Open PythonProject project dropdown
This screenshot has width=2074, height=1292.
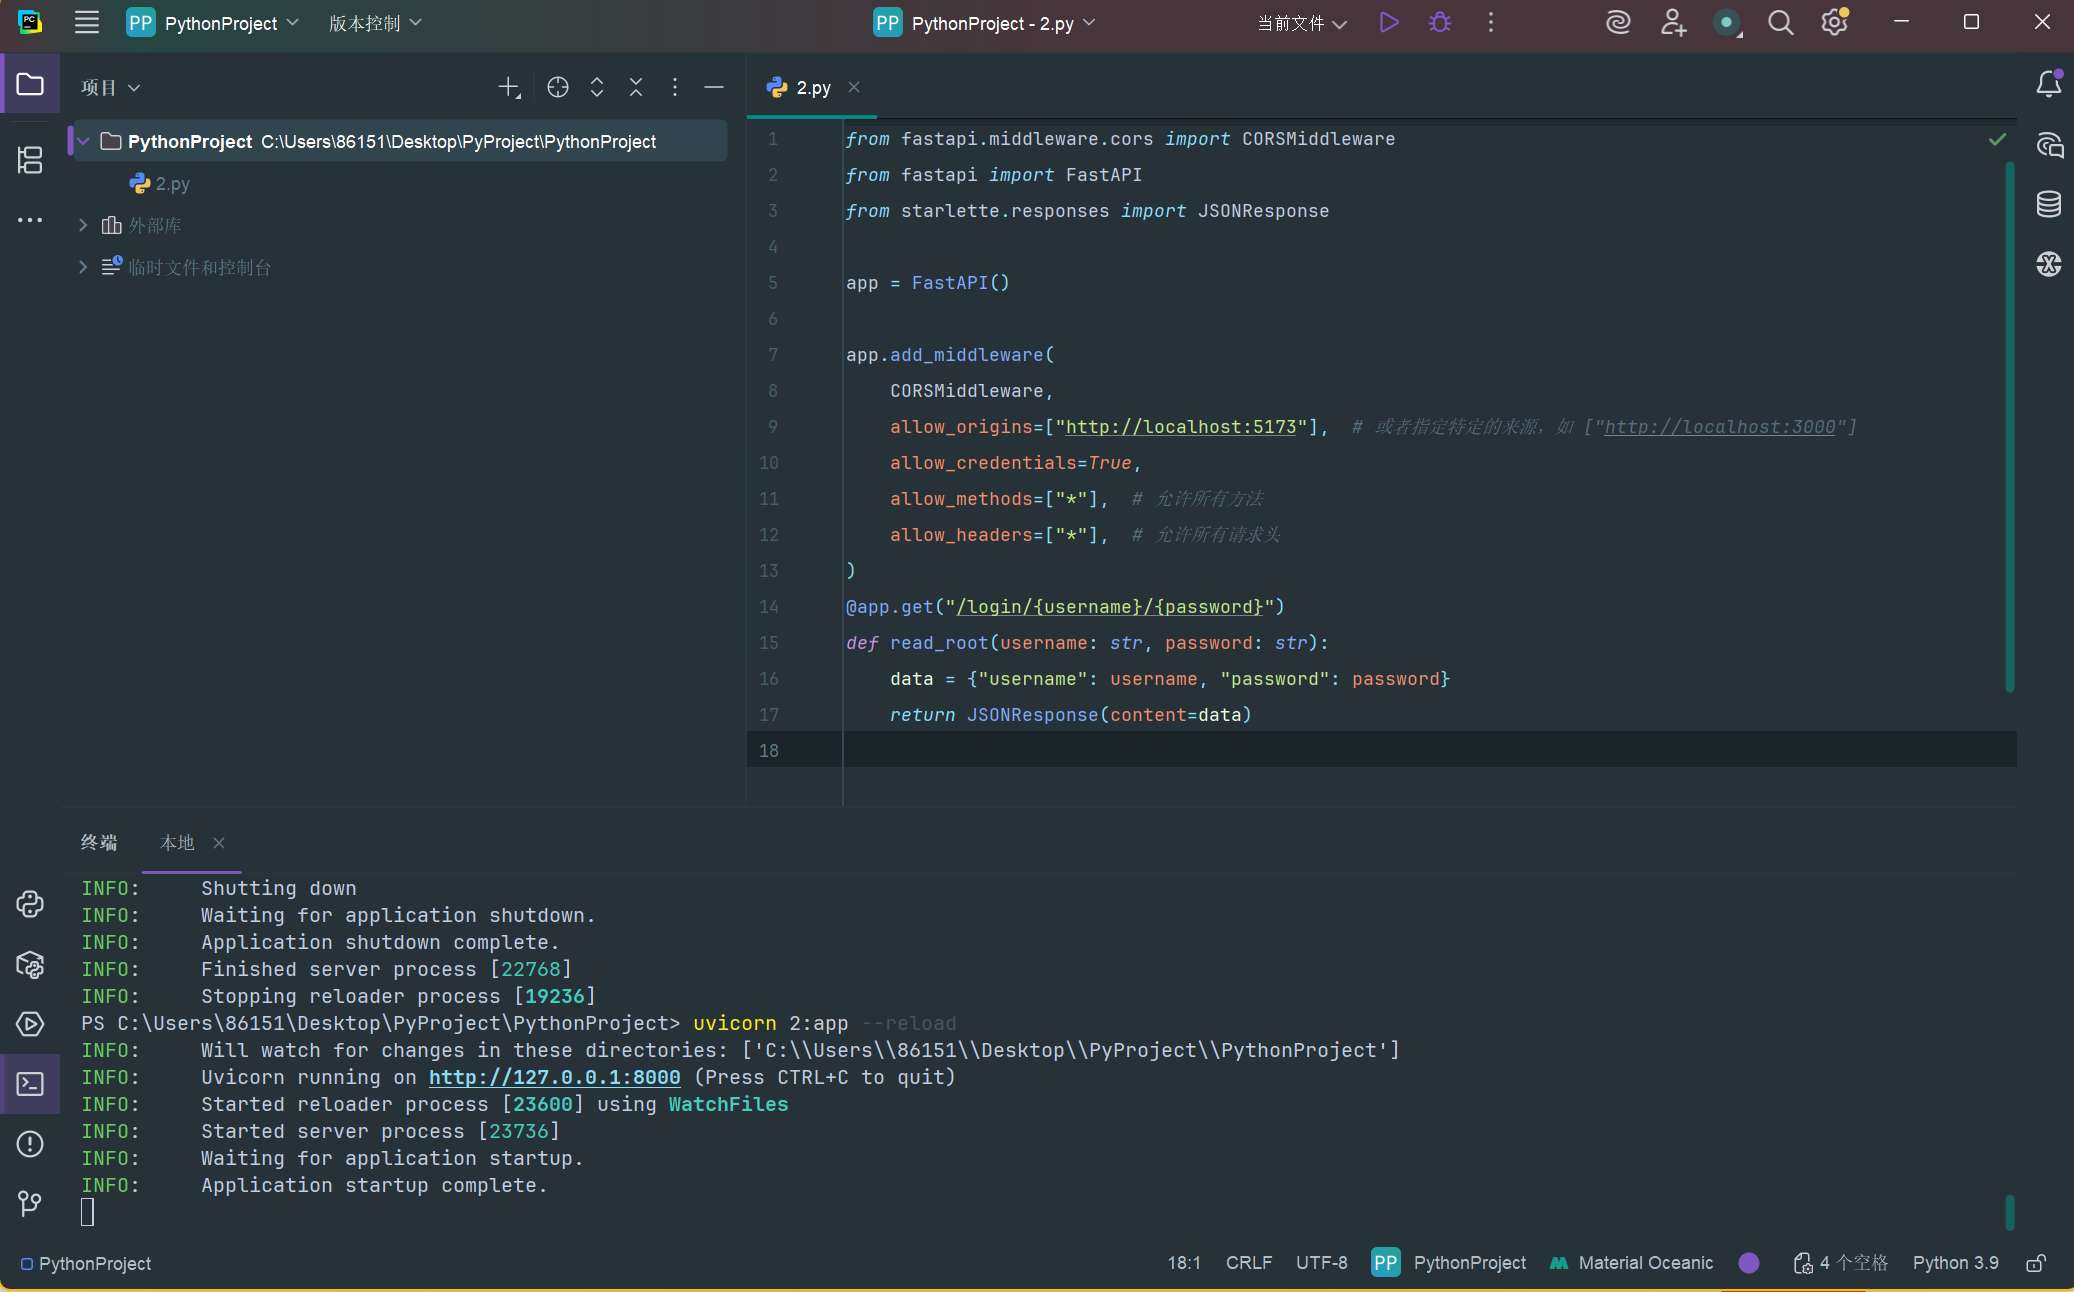pyautogui.click(x=212, y=22)
